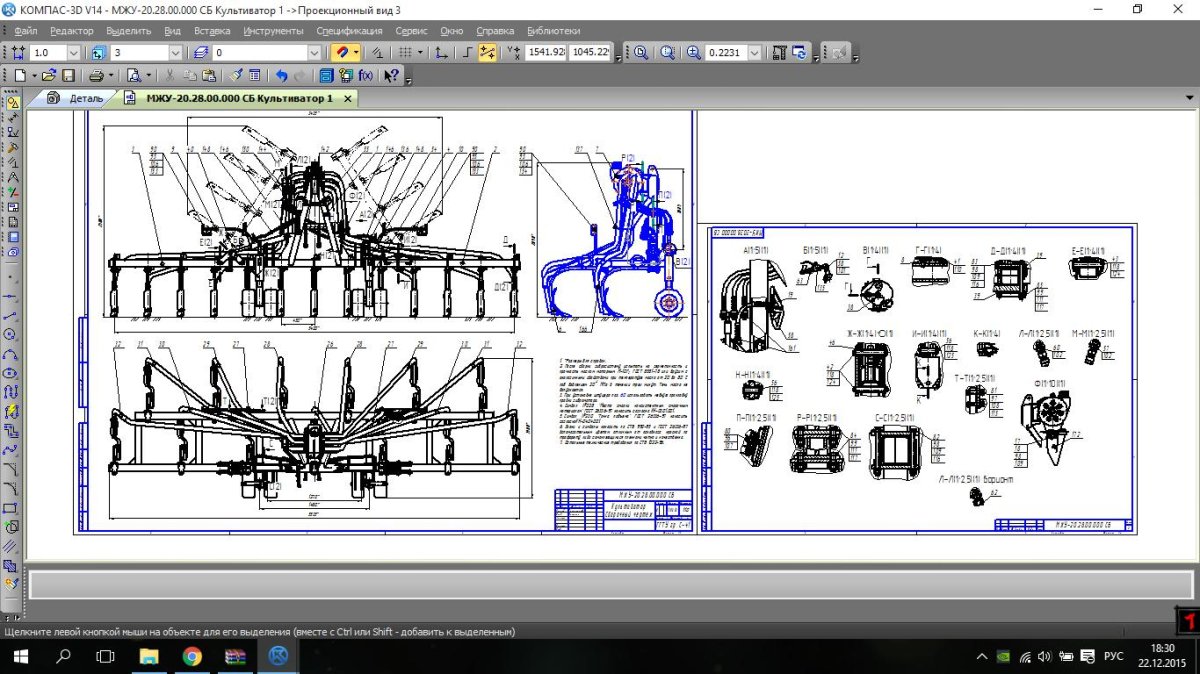The width and height of the screenshot is (1200, 674).
Task: Open Chrome from the Windows taskbar
Action: coord(192,656)
